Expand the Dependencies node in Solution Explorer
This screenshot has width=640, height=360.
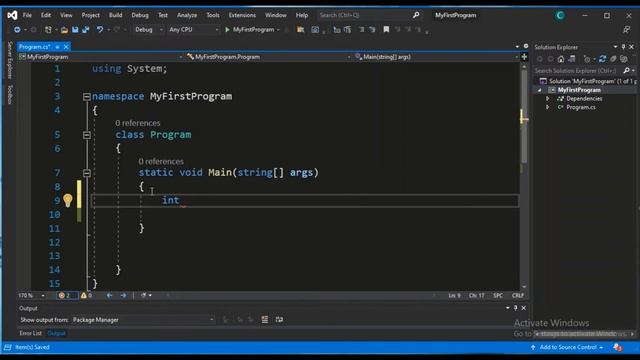(x=548, y=99)
